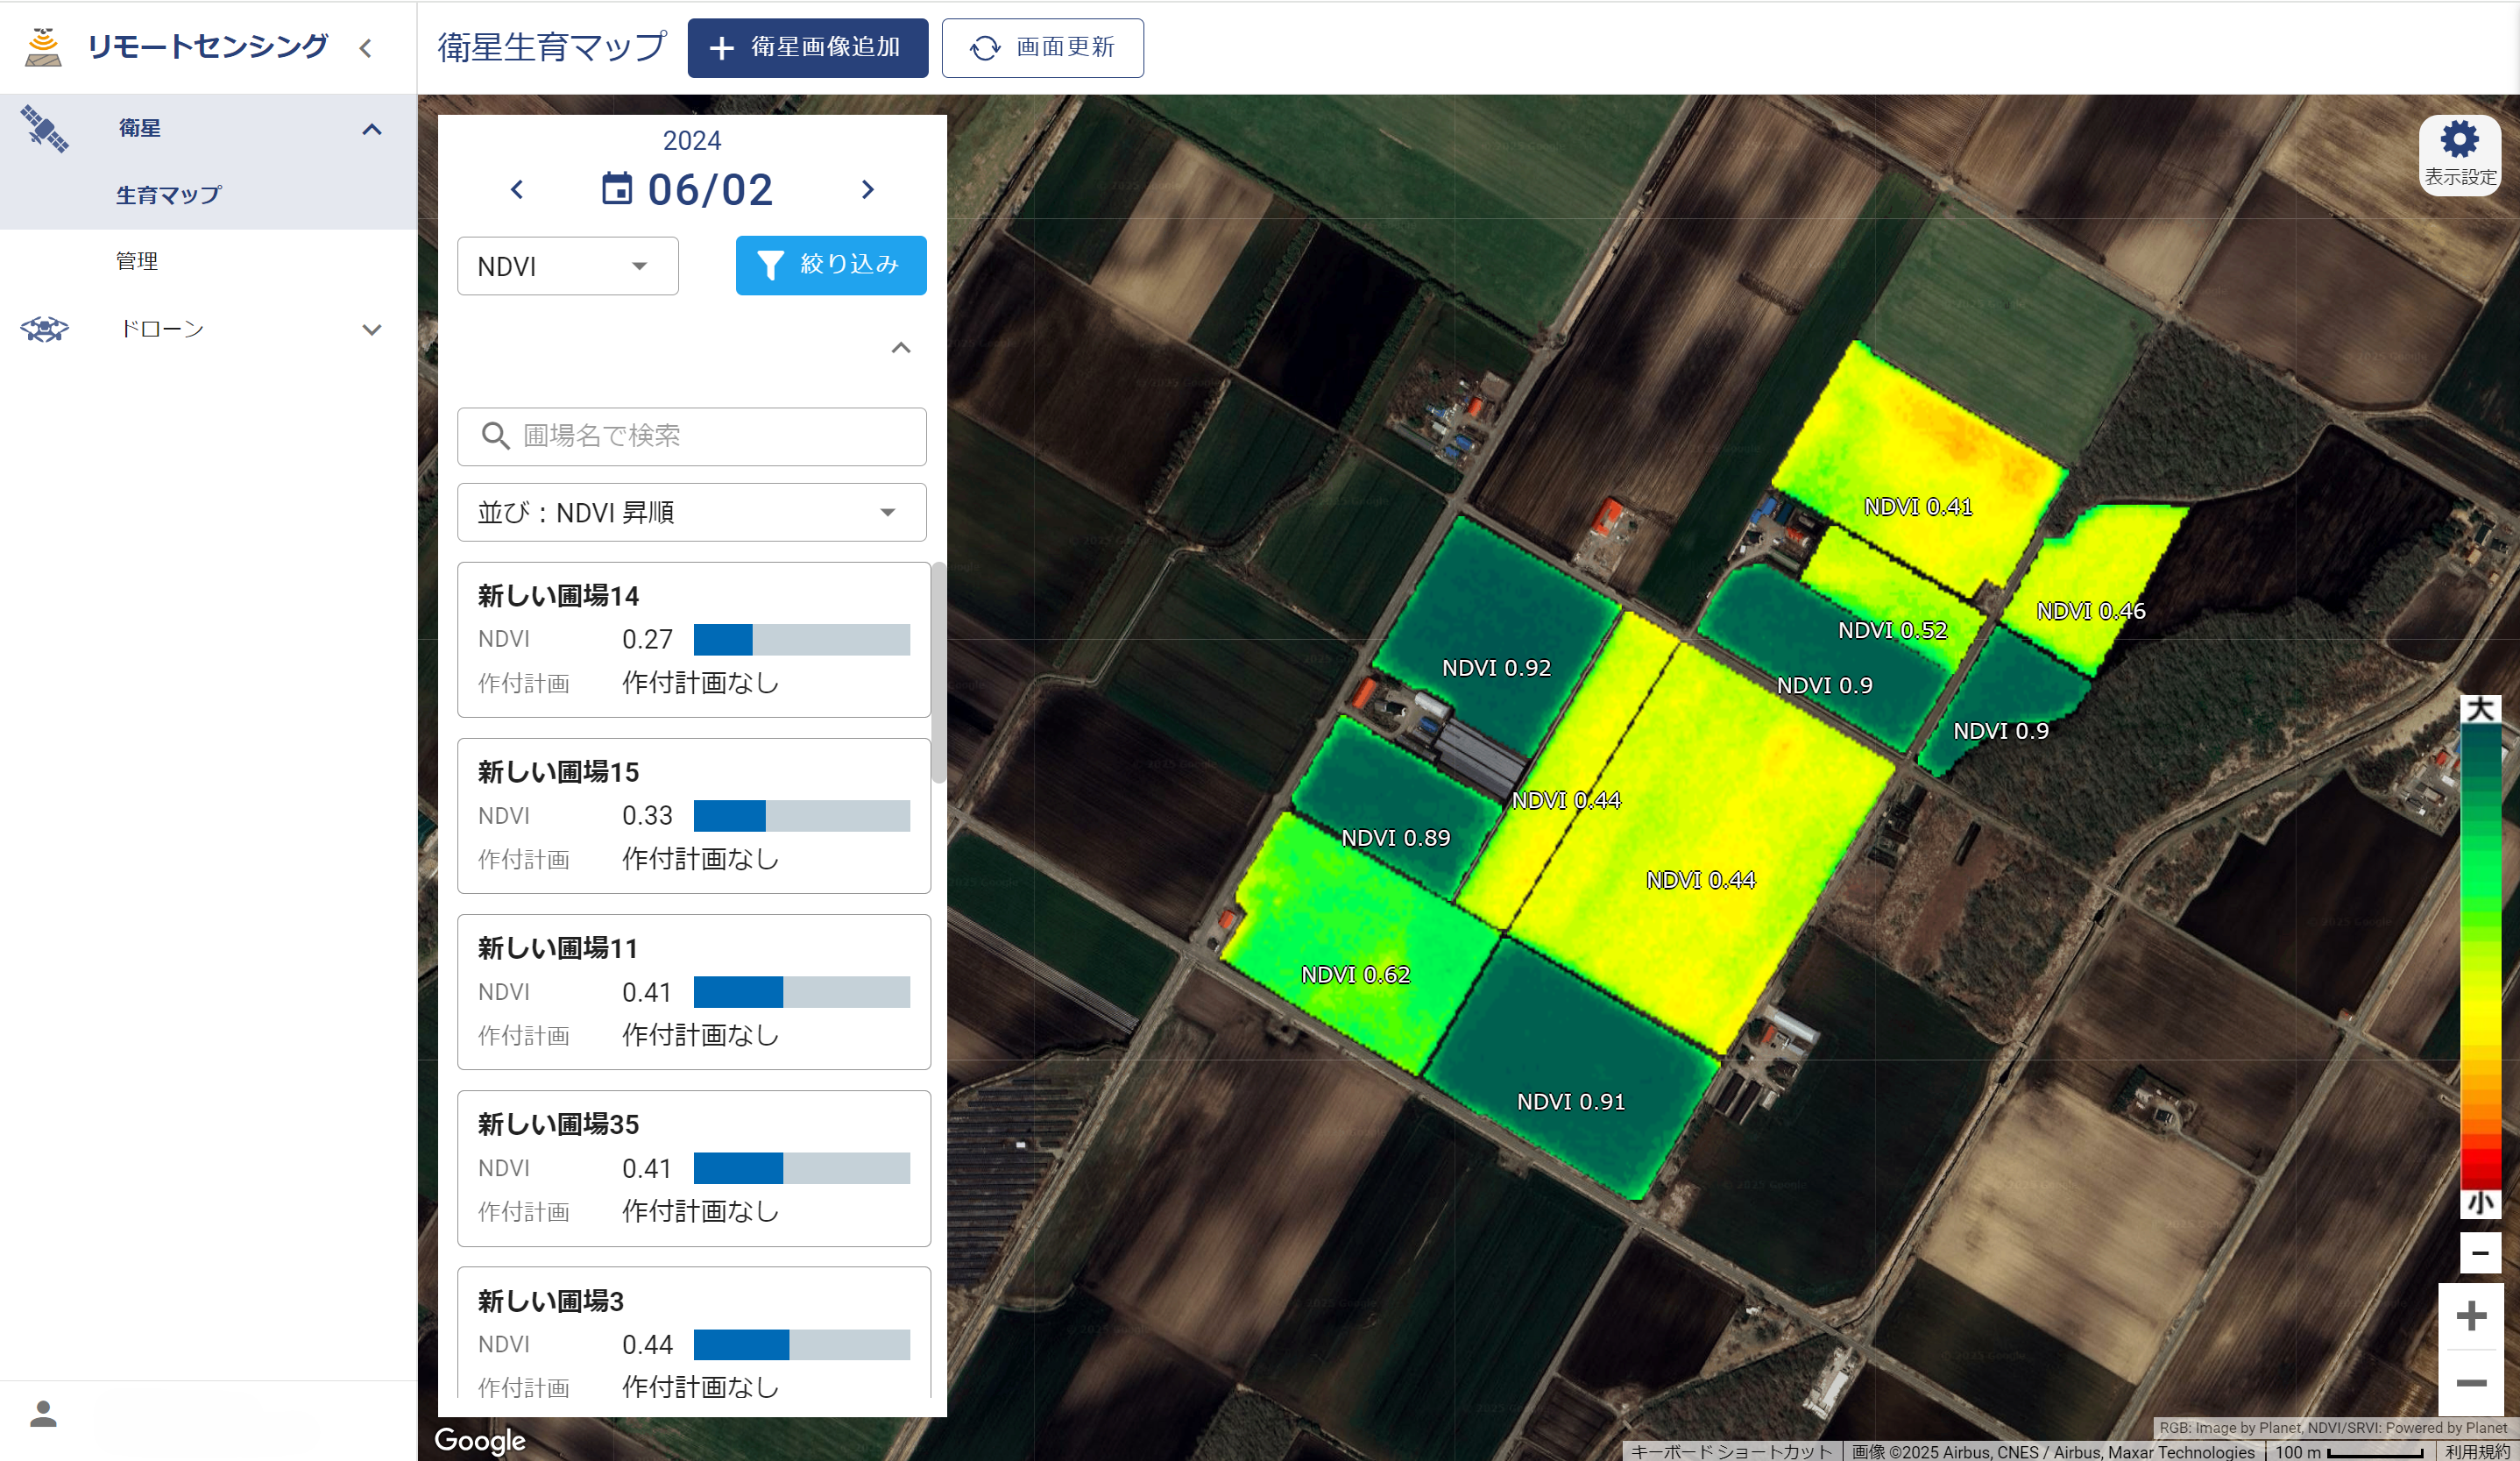Click the map zoom-in plus icon
2520x1461 pixels.
point(2471,1315)
